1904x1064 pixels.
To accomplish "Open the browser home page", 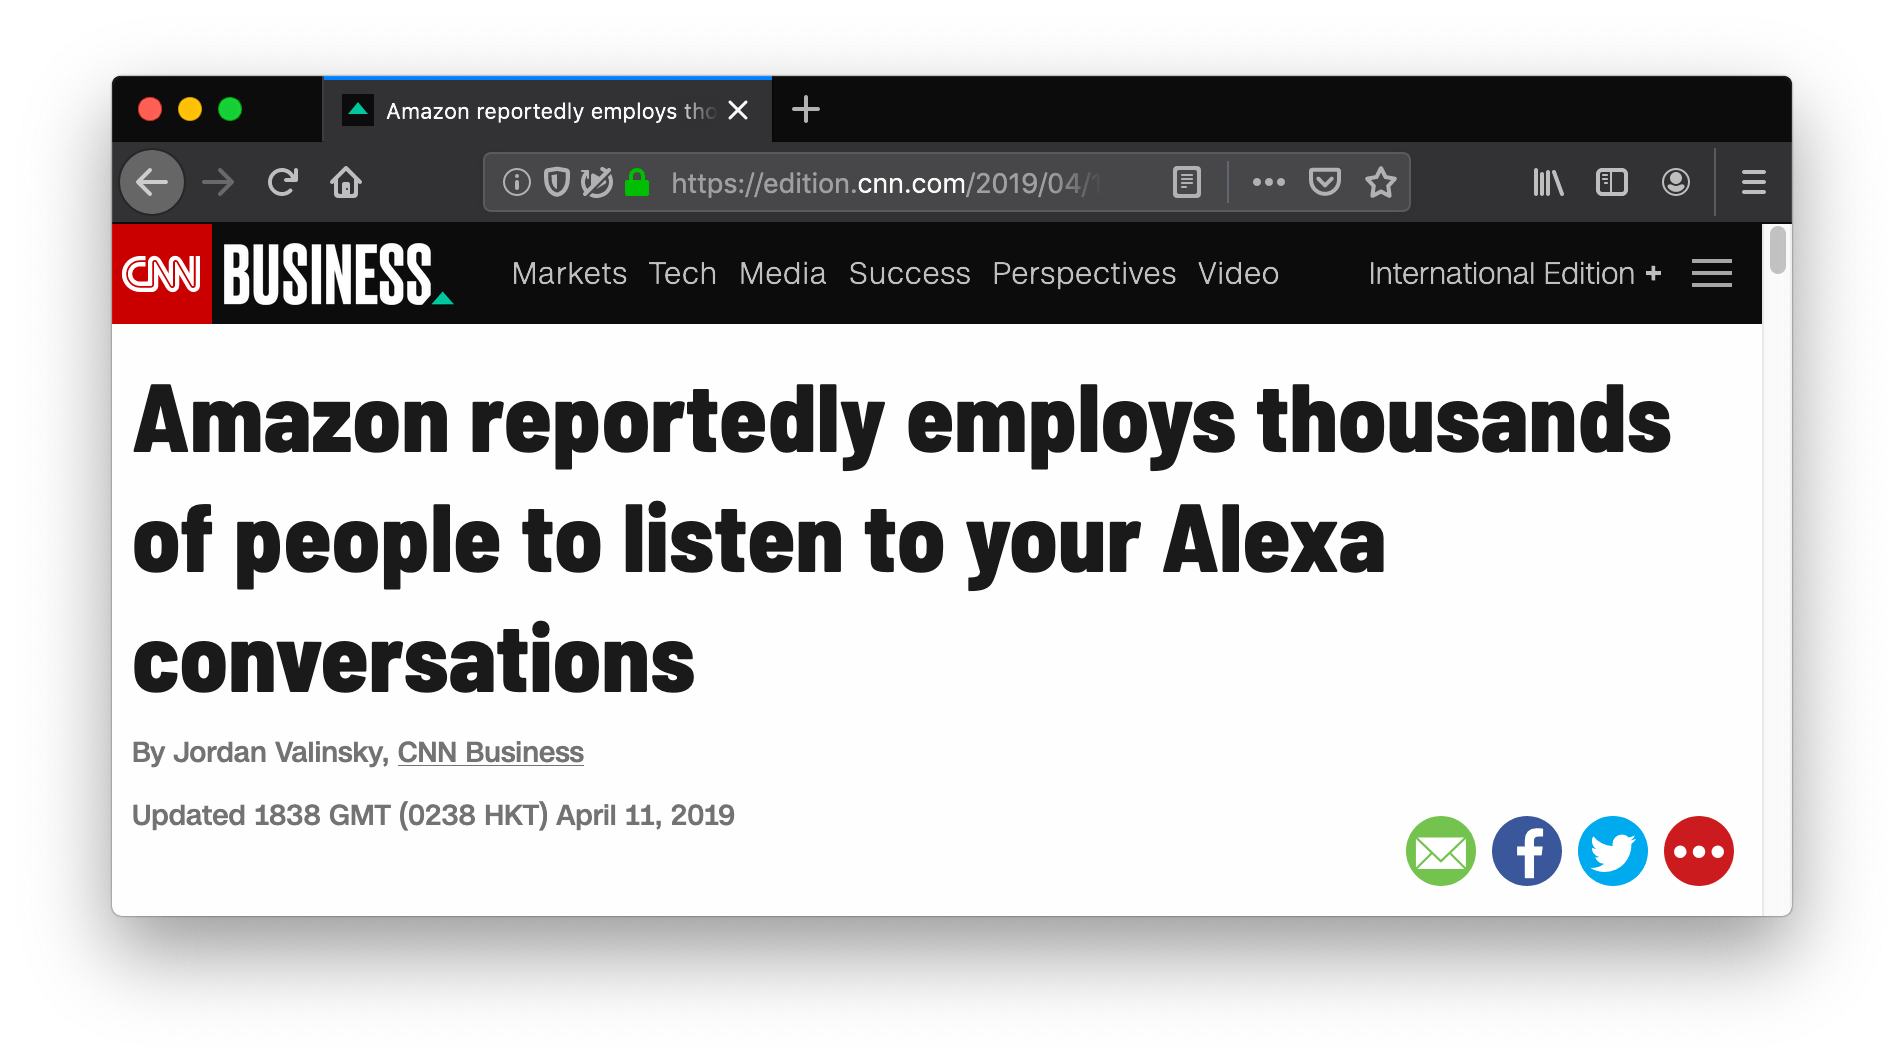I will coord(346,182).
